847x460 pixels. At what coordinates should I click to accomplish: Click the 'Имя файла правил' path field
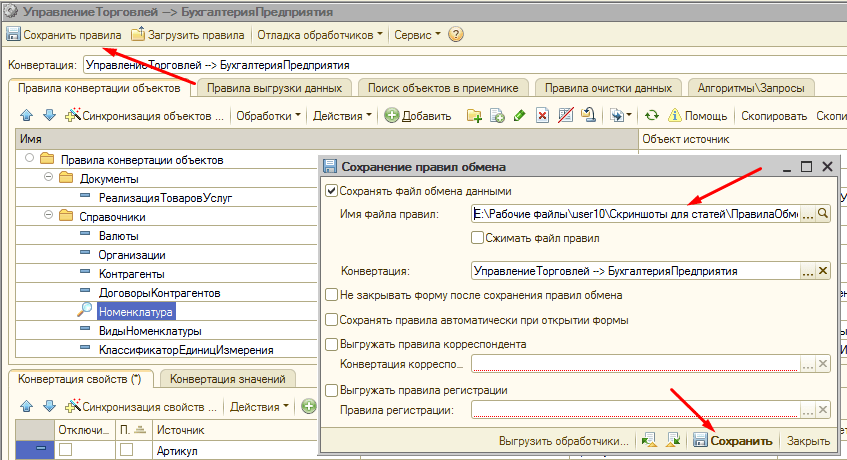(x=635, y=214)
